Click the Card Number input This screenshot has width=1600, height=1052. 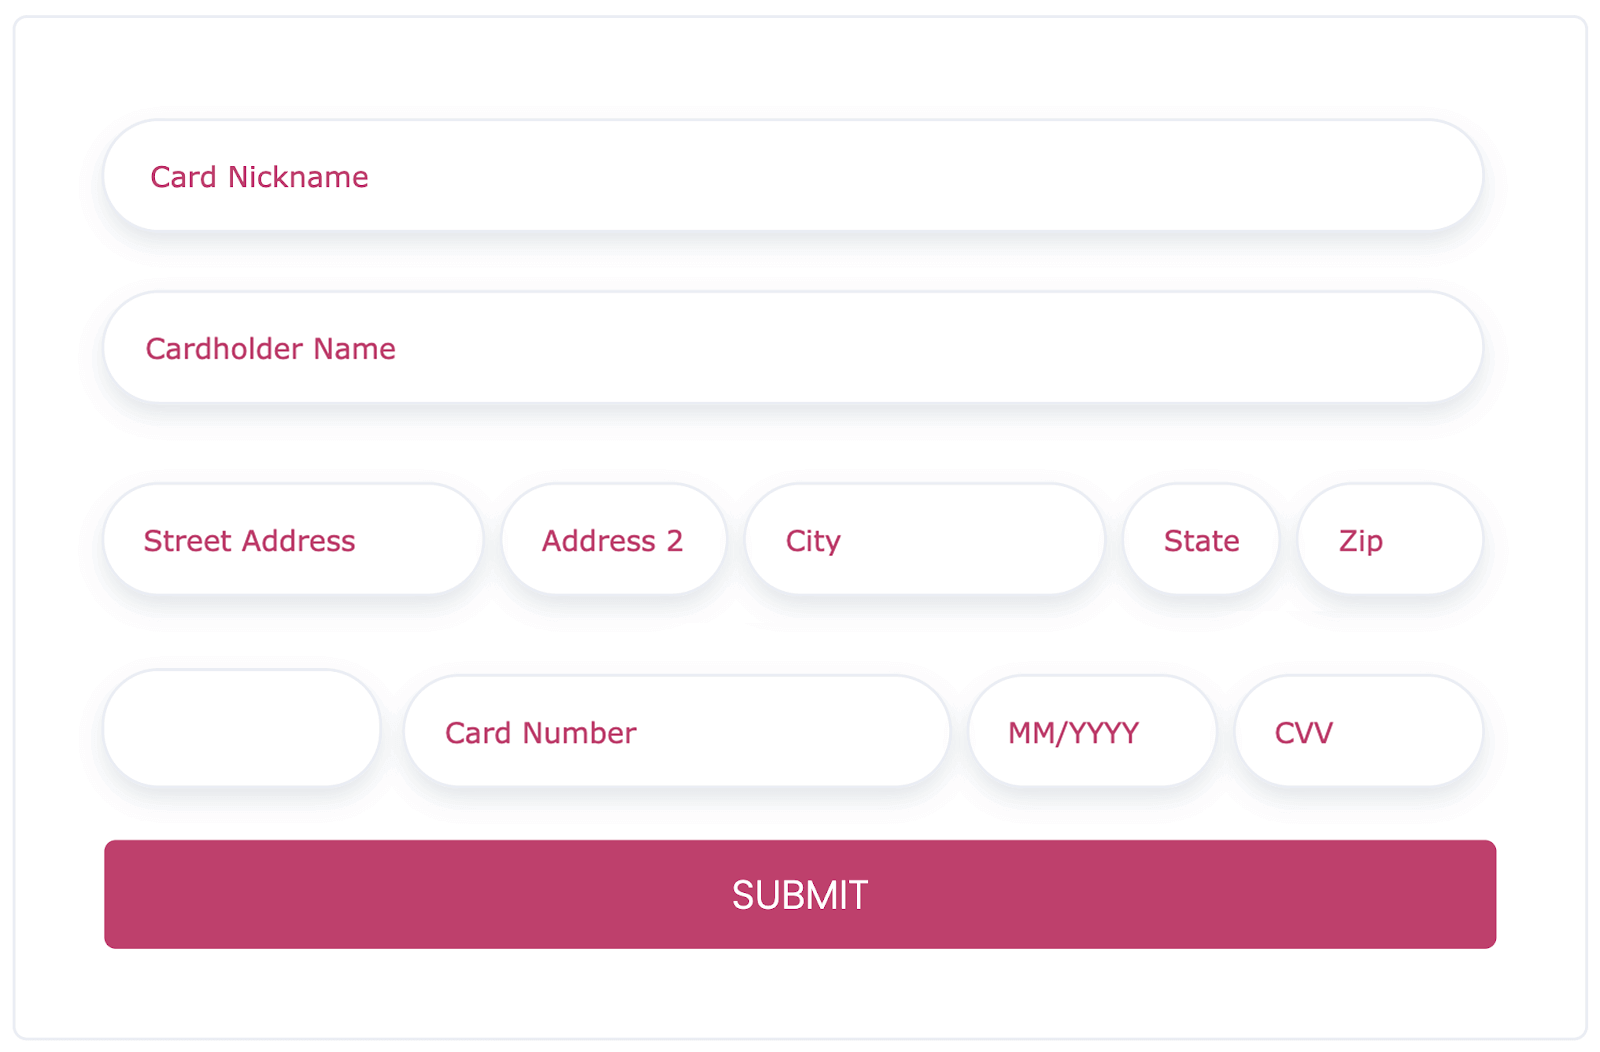coord(677,732)
